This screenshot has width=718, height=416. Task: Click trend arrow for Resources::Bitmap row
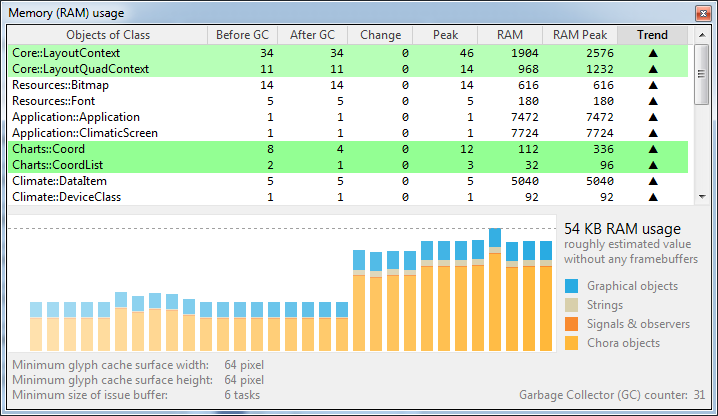[x=654, y=86]
